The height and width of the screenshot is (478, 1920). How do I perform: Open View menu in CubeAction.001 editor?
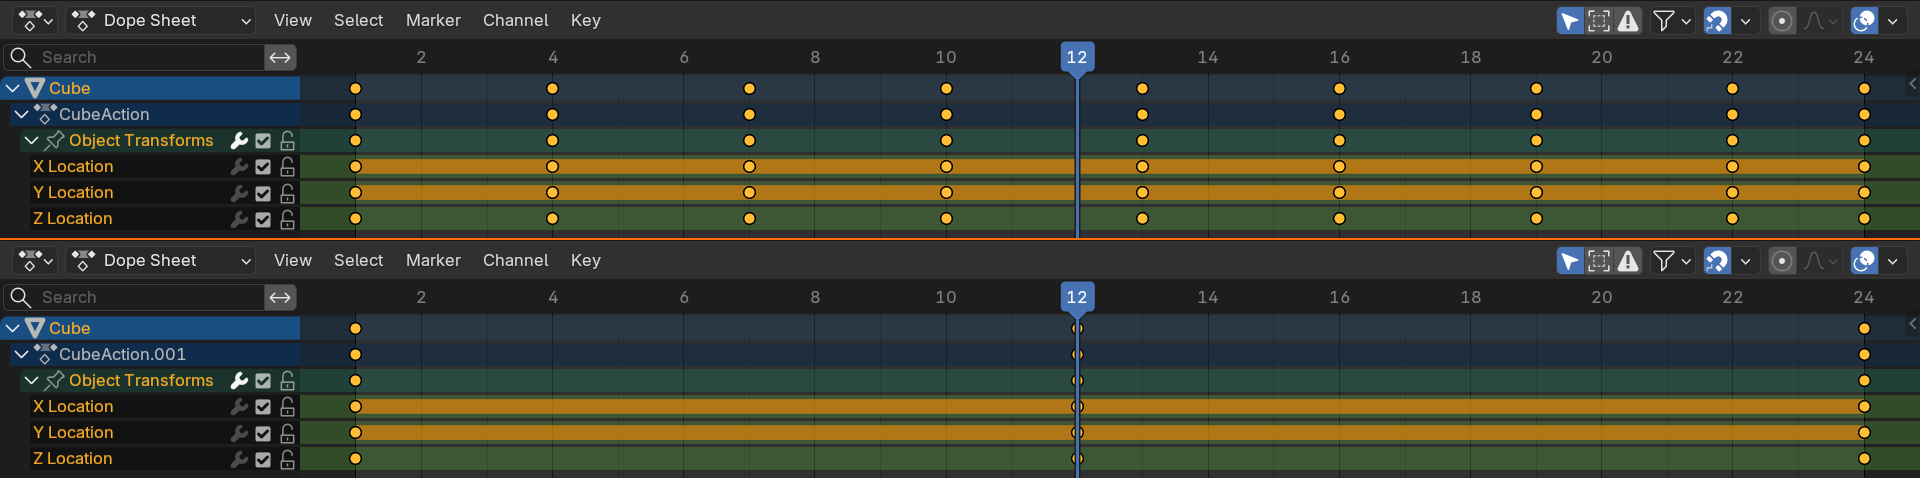(x=293, y=260)
